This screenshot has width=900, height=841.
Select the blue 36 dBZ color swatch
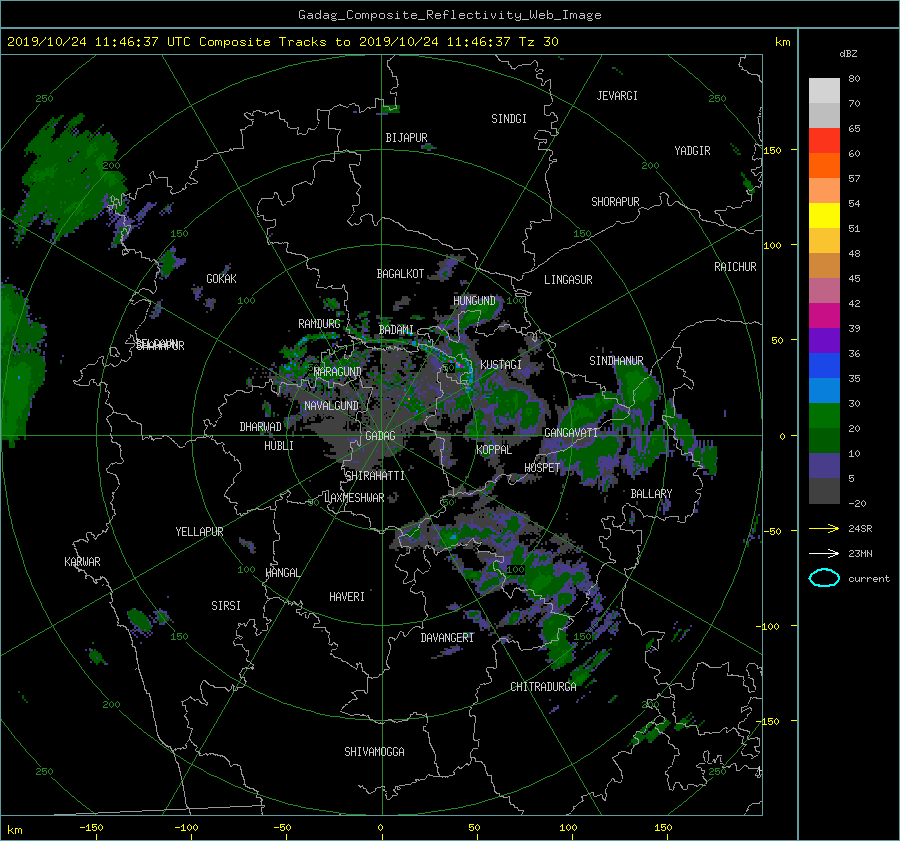(x=824, y=365)
